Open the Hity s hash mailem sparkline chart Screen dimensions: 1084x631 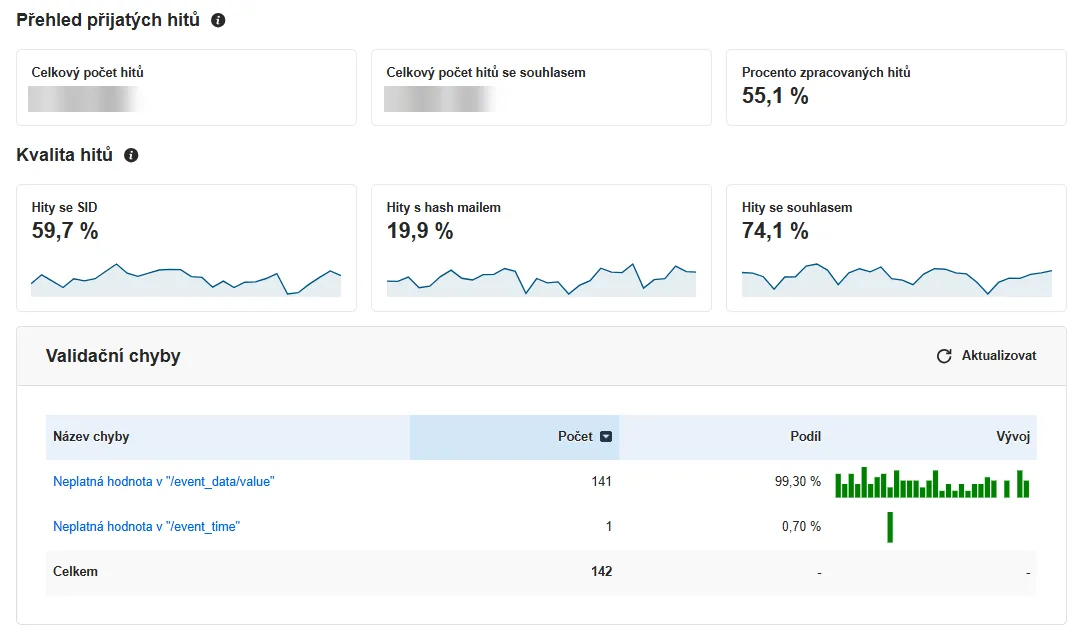click(x=541, y=279)
